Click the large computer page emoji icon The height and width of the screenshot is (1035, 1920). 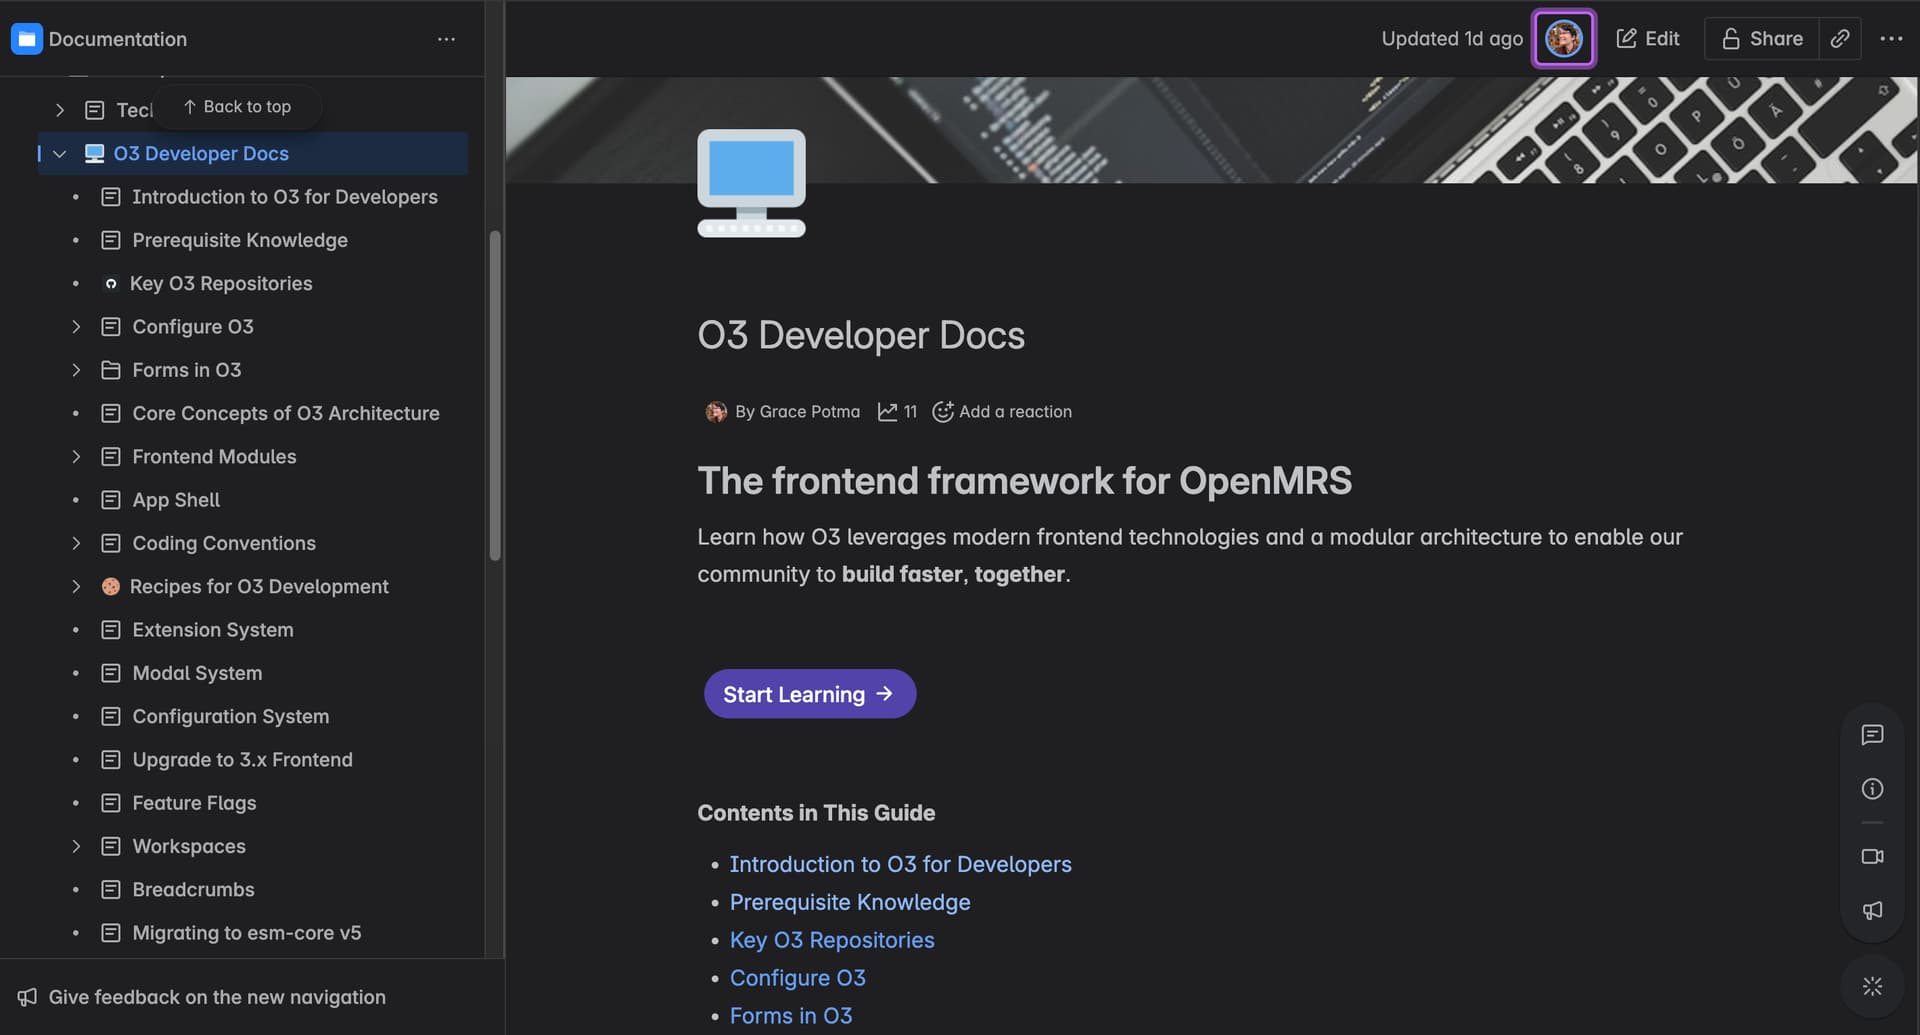751,183
